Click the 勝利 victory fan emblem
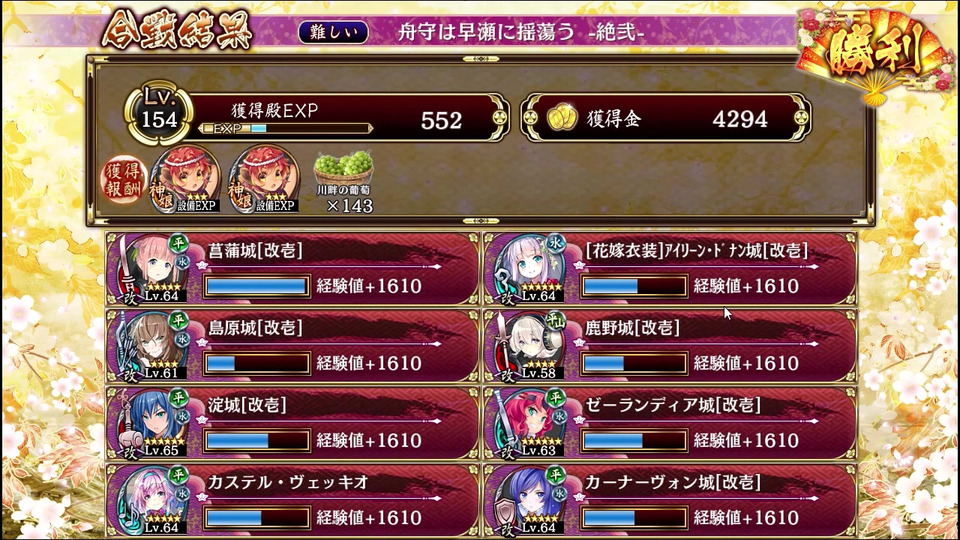The image size is (960, 540). tap(877, 54)
